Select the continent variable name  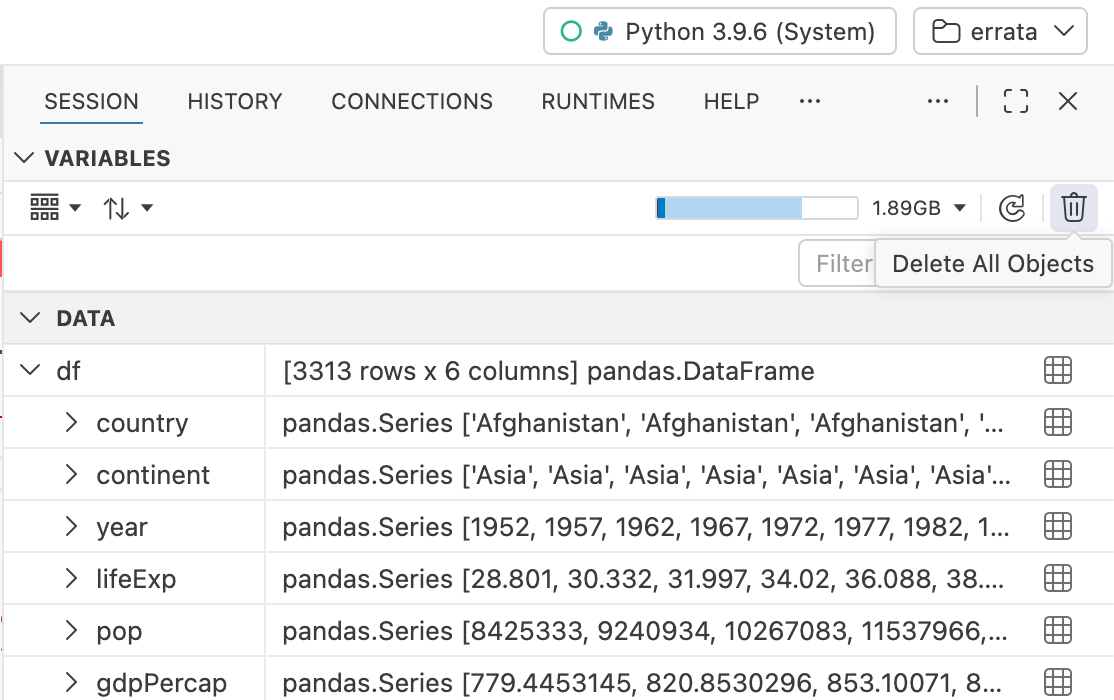(153, 475)
